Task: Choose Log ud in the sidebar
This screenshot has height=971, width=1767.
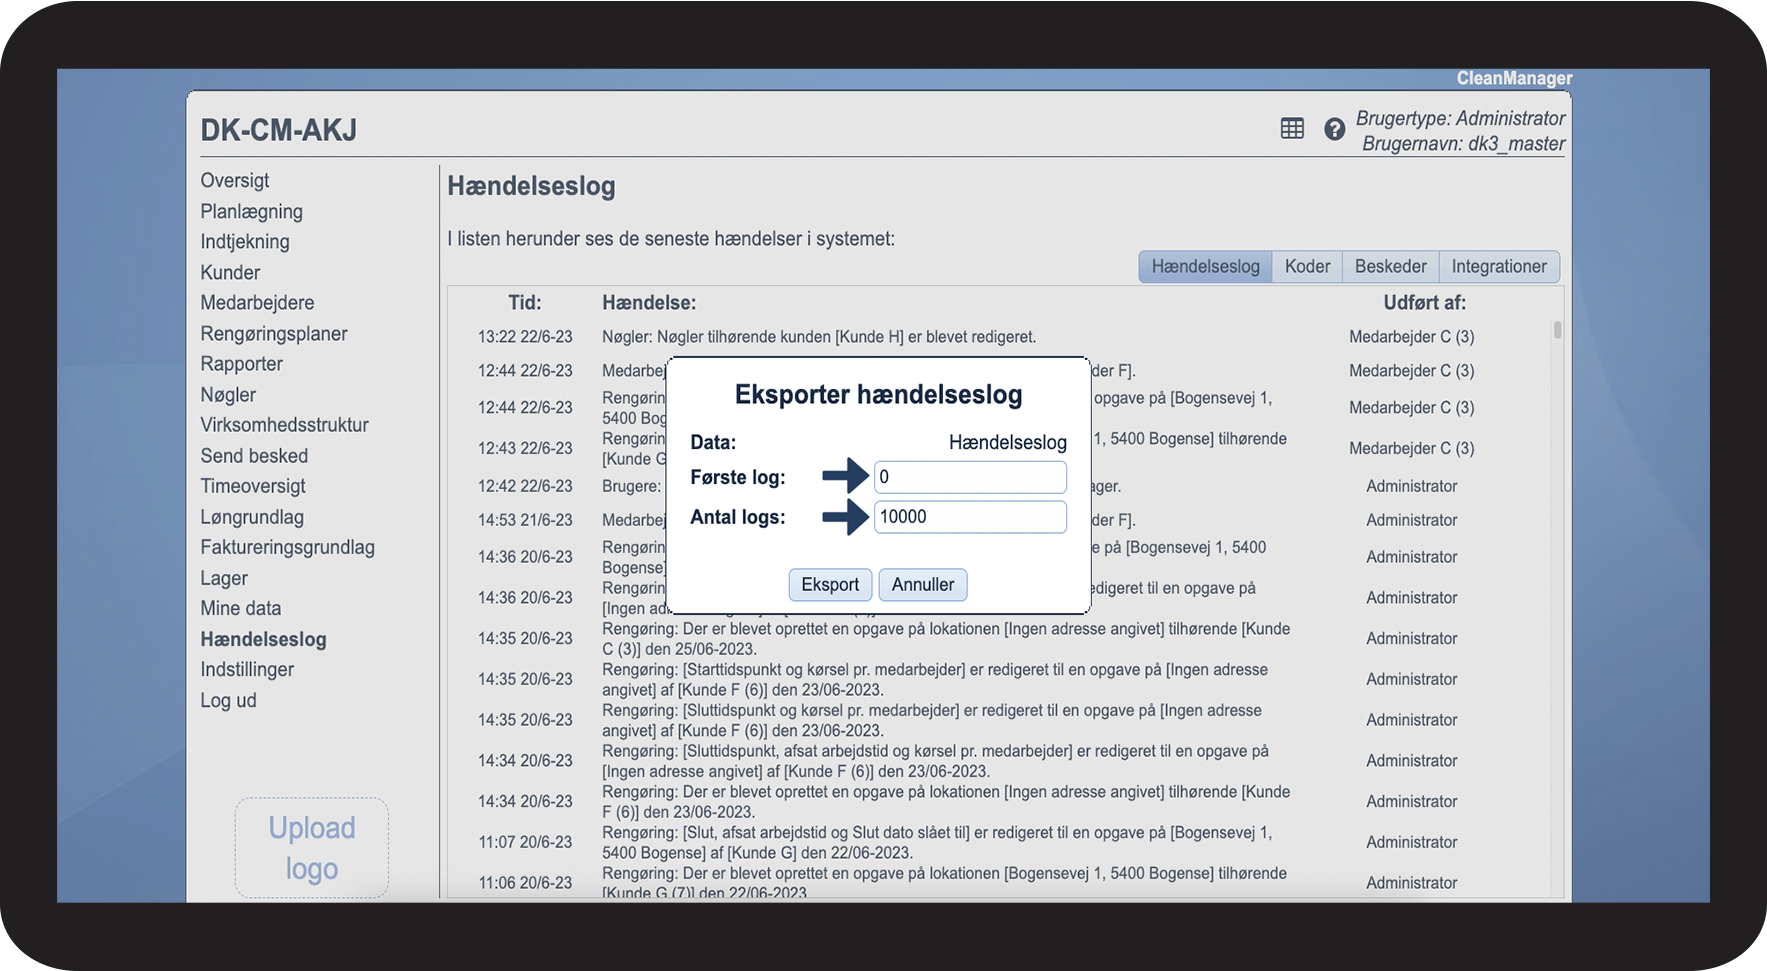Action: [x=228, y=700]
